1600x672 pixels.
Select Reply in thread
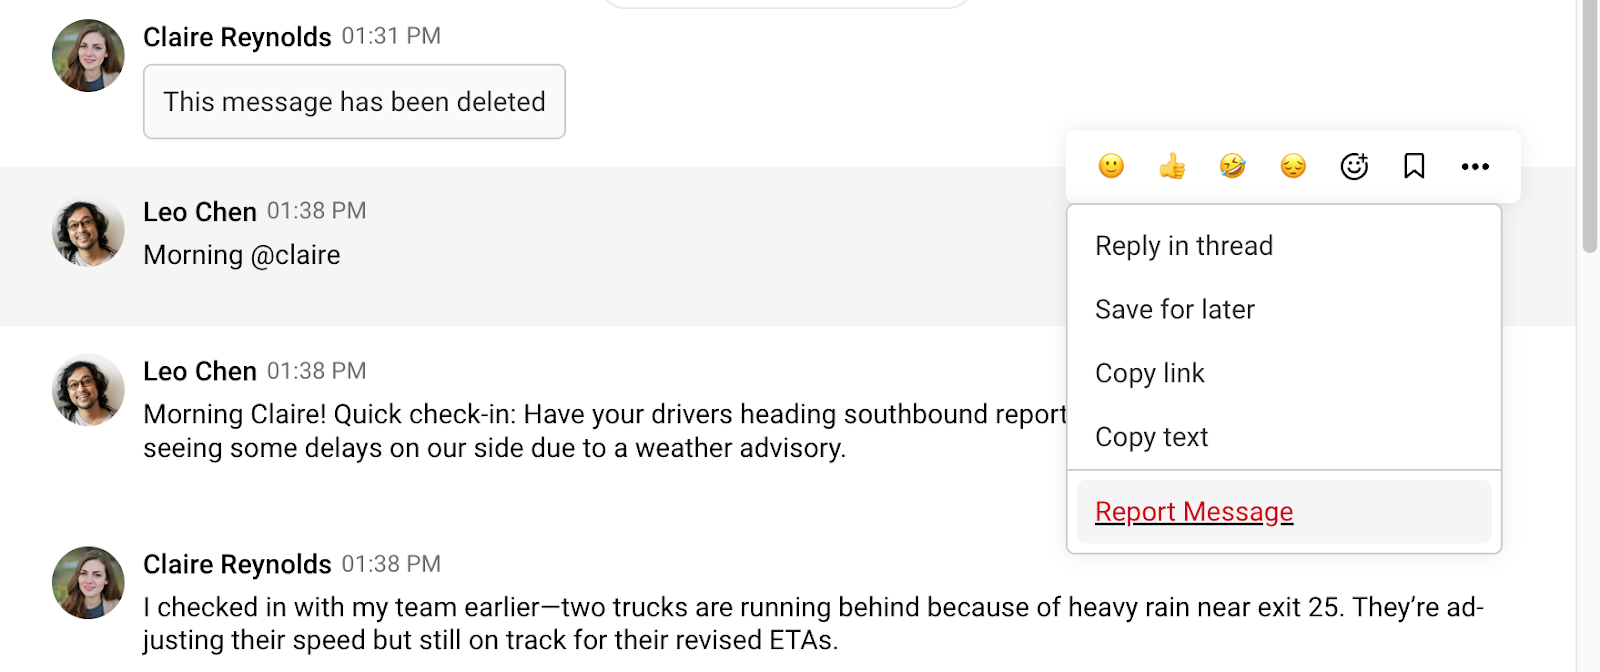pyautogui.click(x=1184, y=246)
